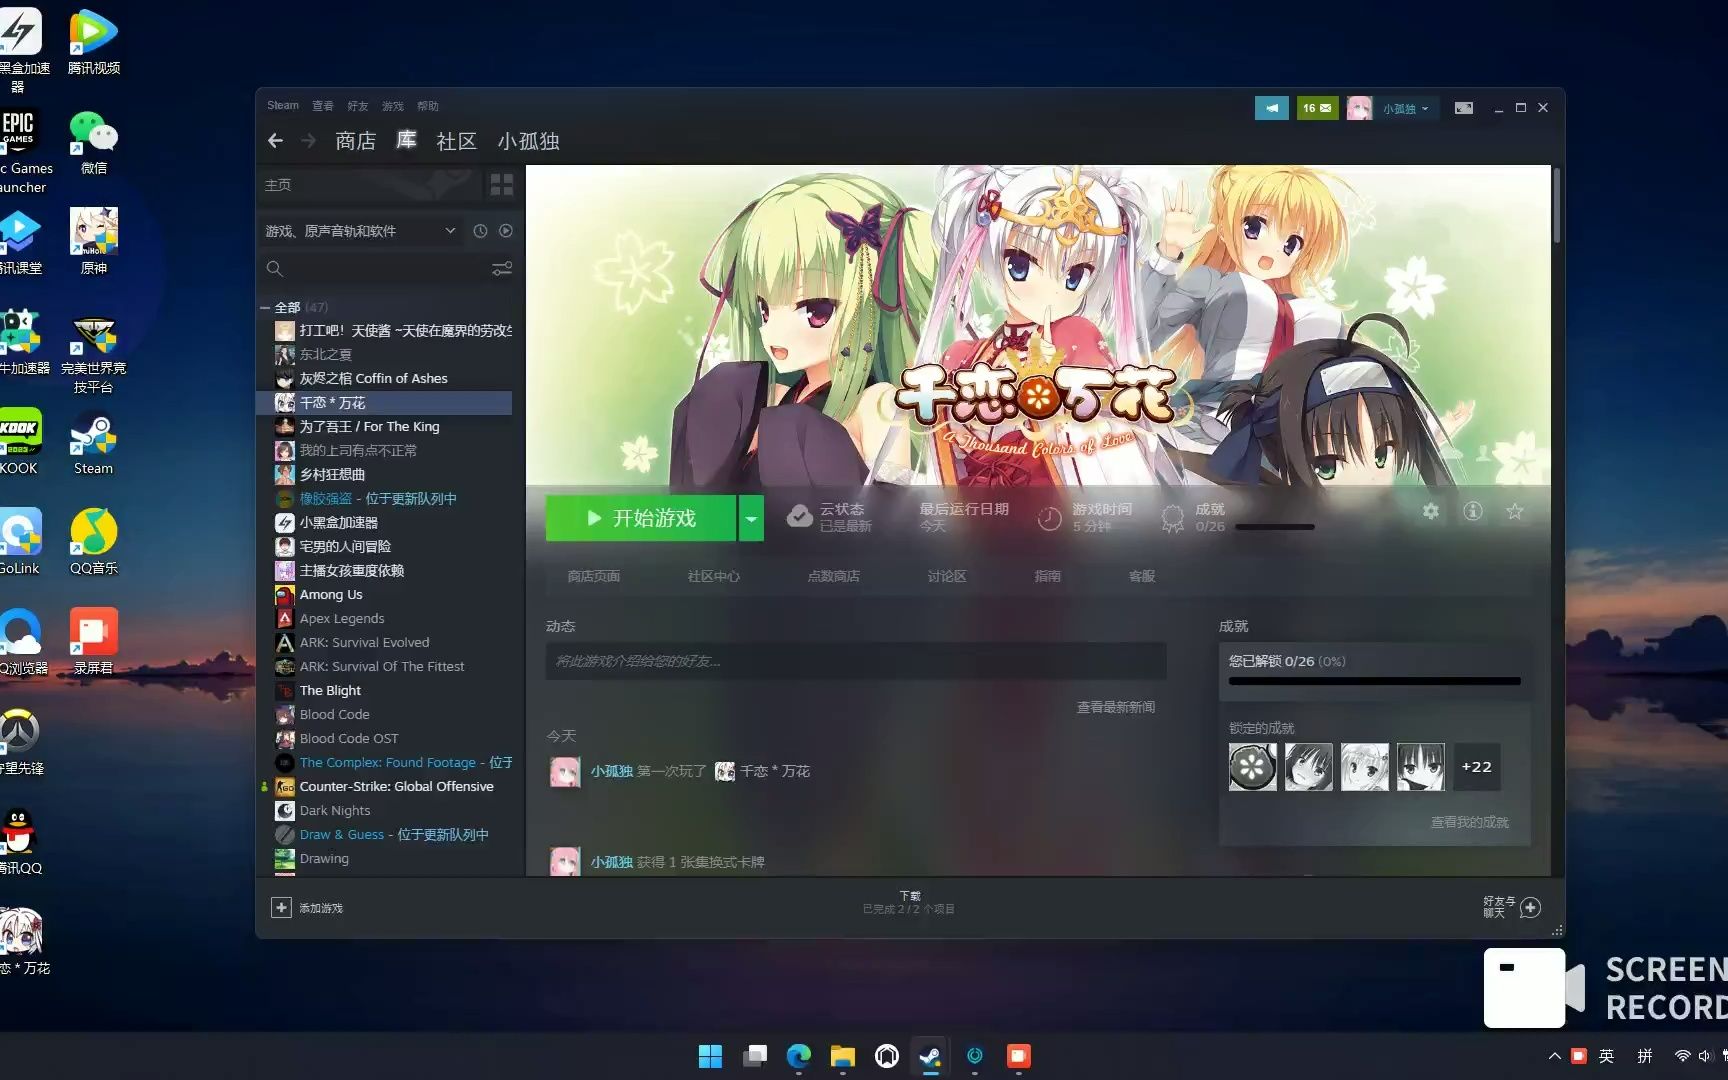Open the 腾讯视频 desktop icon
1728x1080 pixels.
(x=93, y=42)
